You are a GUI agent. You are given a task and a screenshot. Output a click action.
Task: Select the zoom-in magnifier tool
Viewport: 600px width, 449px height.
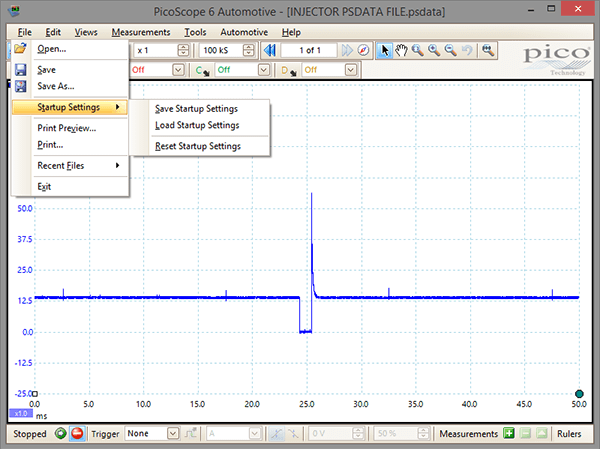434,50
